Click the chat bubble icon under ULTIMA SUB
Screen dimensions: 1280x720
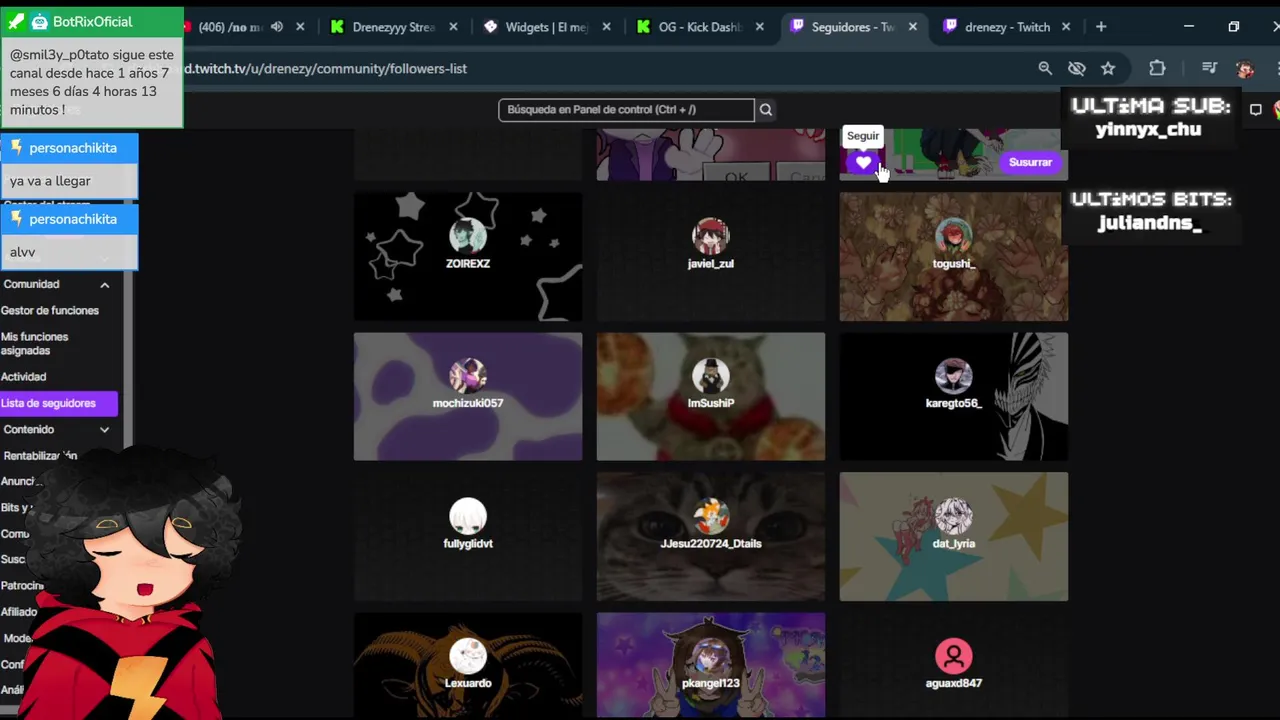[x=1256, y=110]
